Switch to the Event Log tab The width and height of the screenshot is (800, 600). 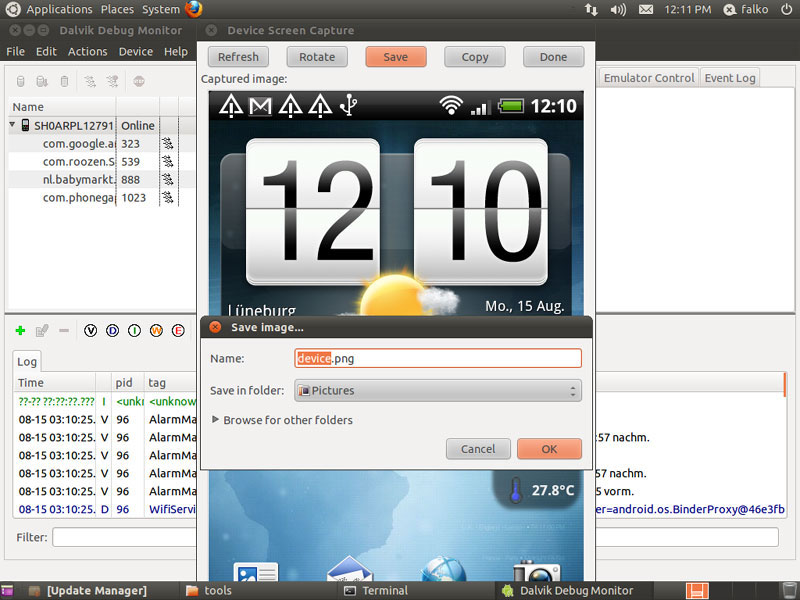pyautogui.click(x=730, y=78)
